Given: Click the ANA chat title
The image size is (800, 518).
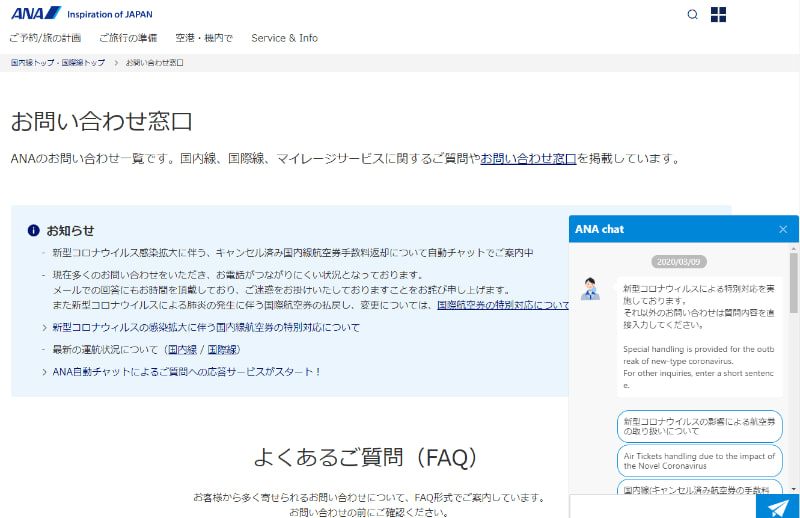Looking at the screenshot, I should (x=599, y=229).
